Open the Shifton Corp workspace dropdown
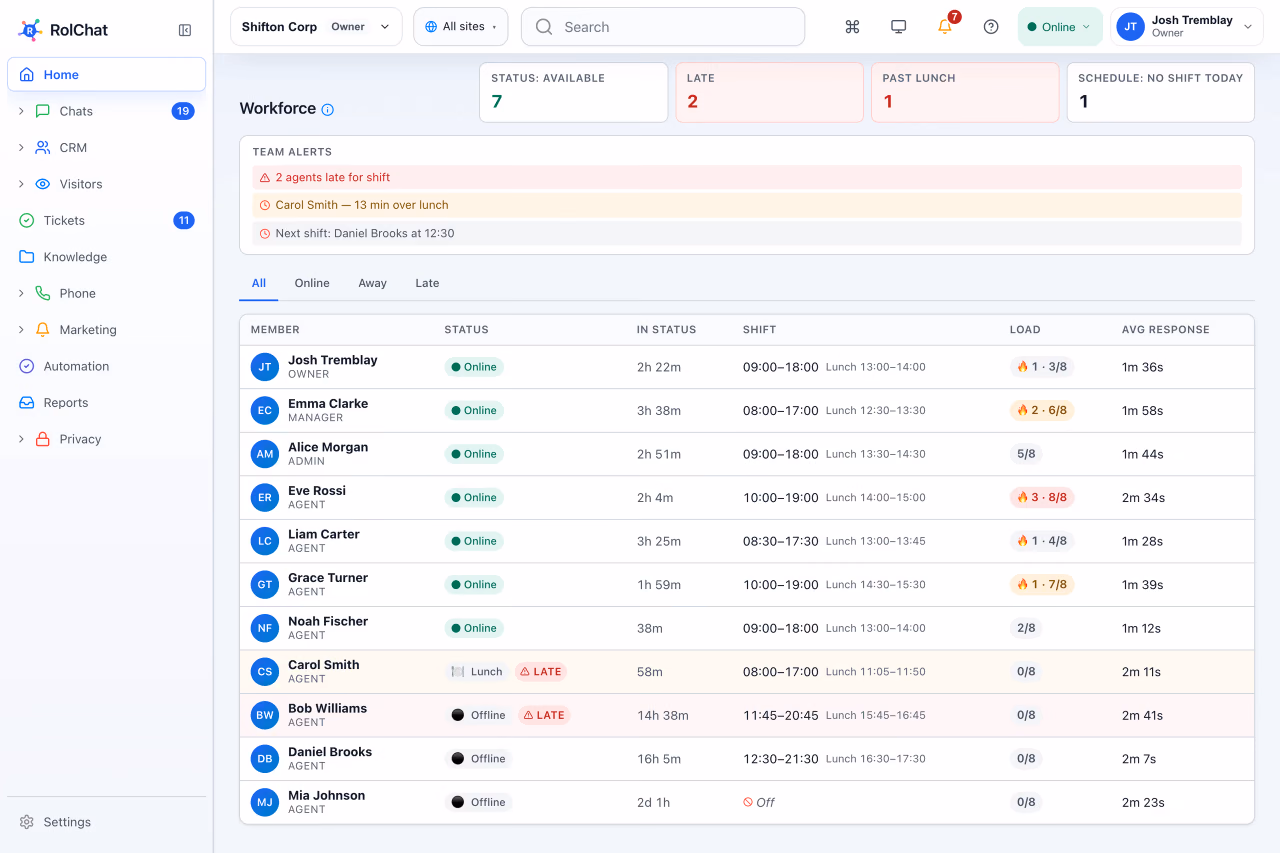 [316, 27]
